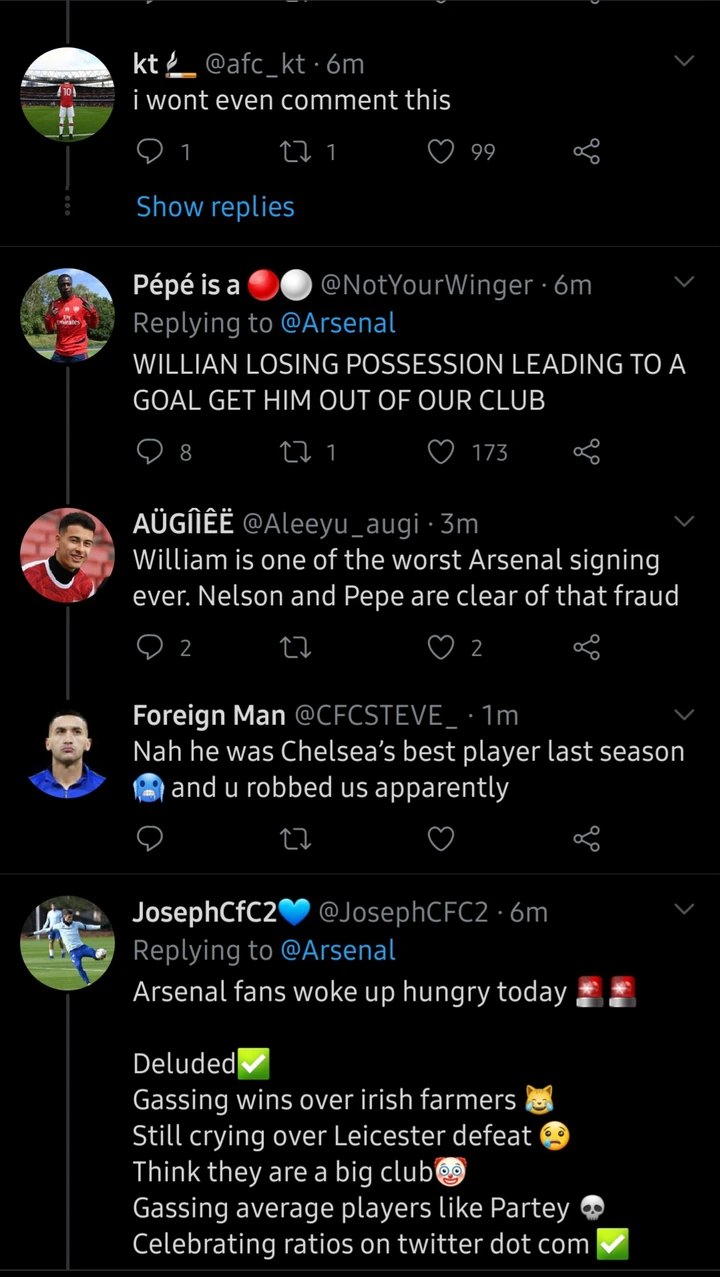The height and width of the screenshot is (1277, 720).
Task: Share the Foreign Man tweet
Action: tap(586, 839)
